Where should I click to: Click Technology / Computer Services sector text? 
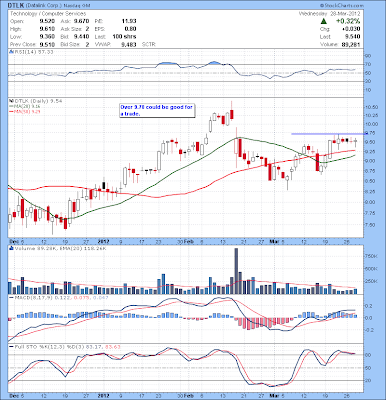[x=48, y=14]
